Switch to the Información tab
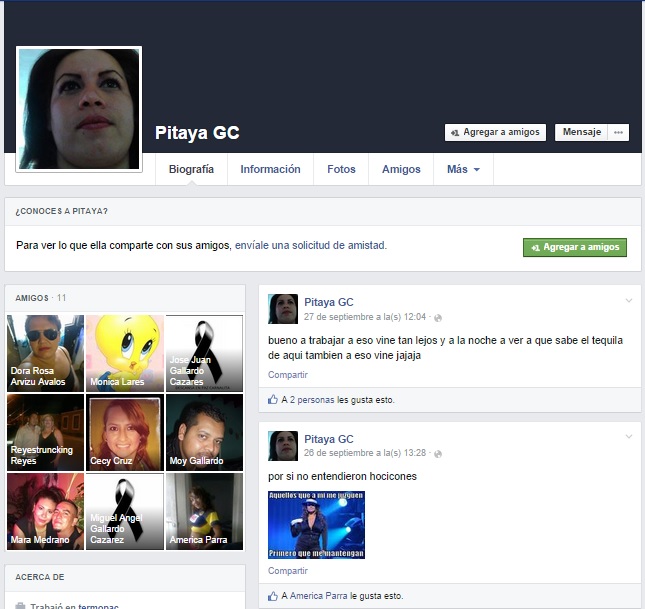The height and width of the screenshot is (609, 645). (270, 170)
